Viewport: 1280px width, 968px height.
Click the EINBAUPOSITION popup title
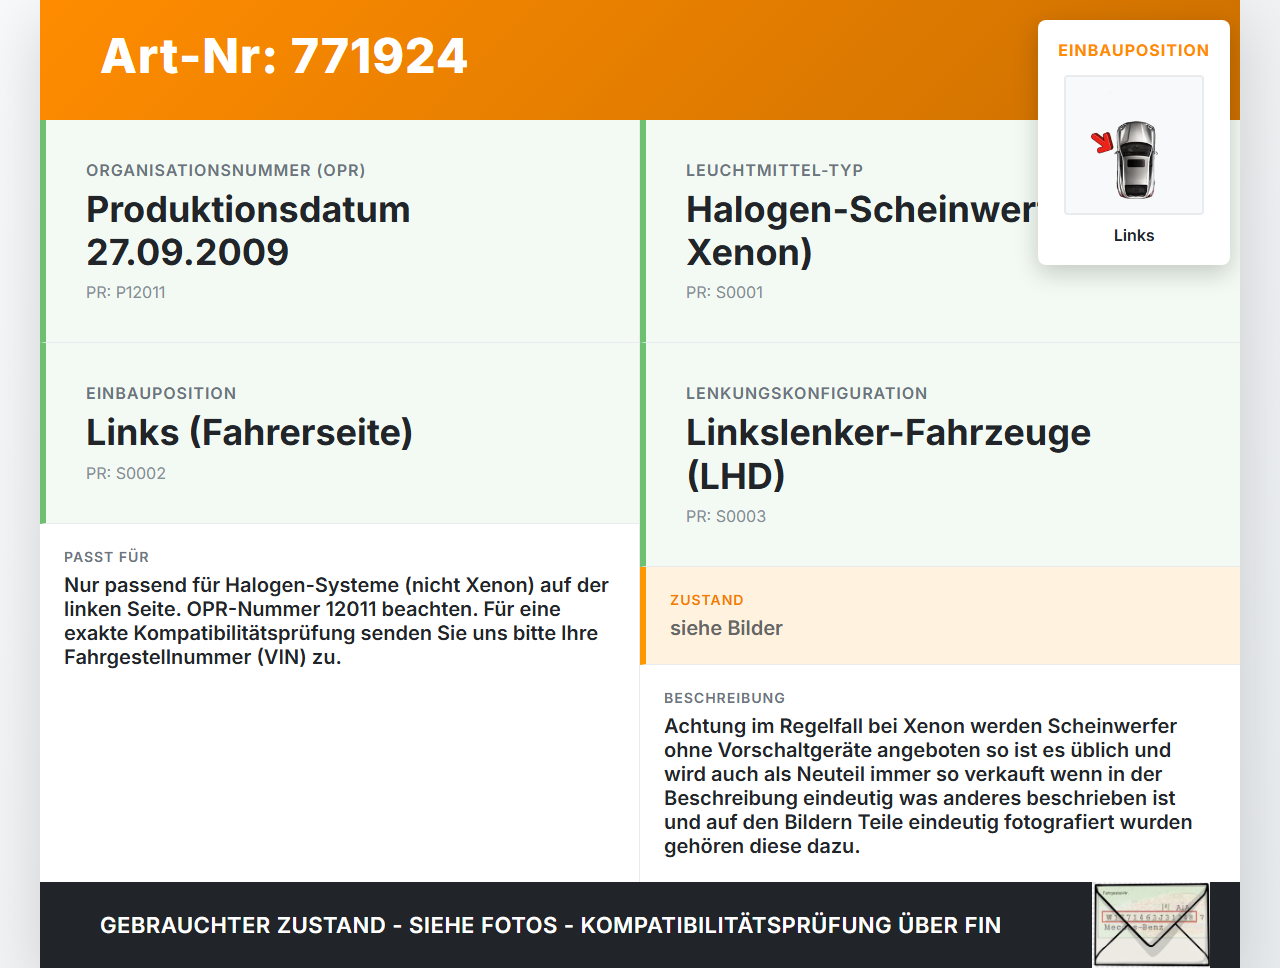pos(1134,50)
